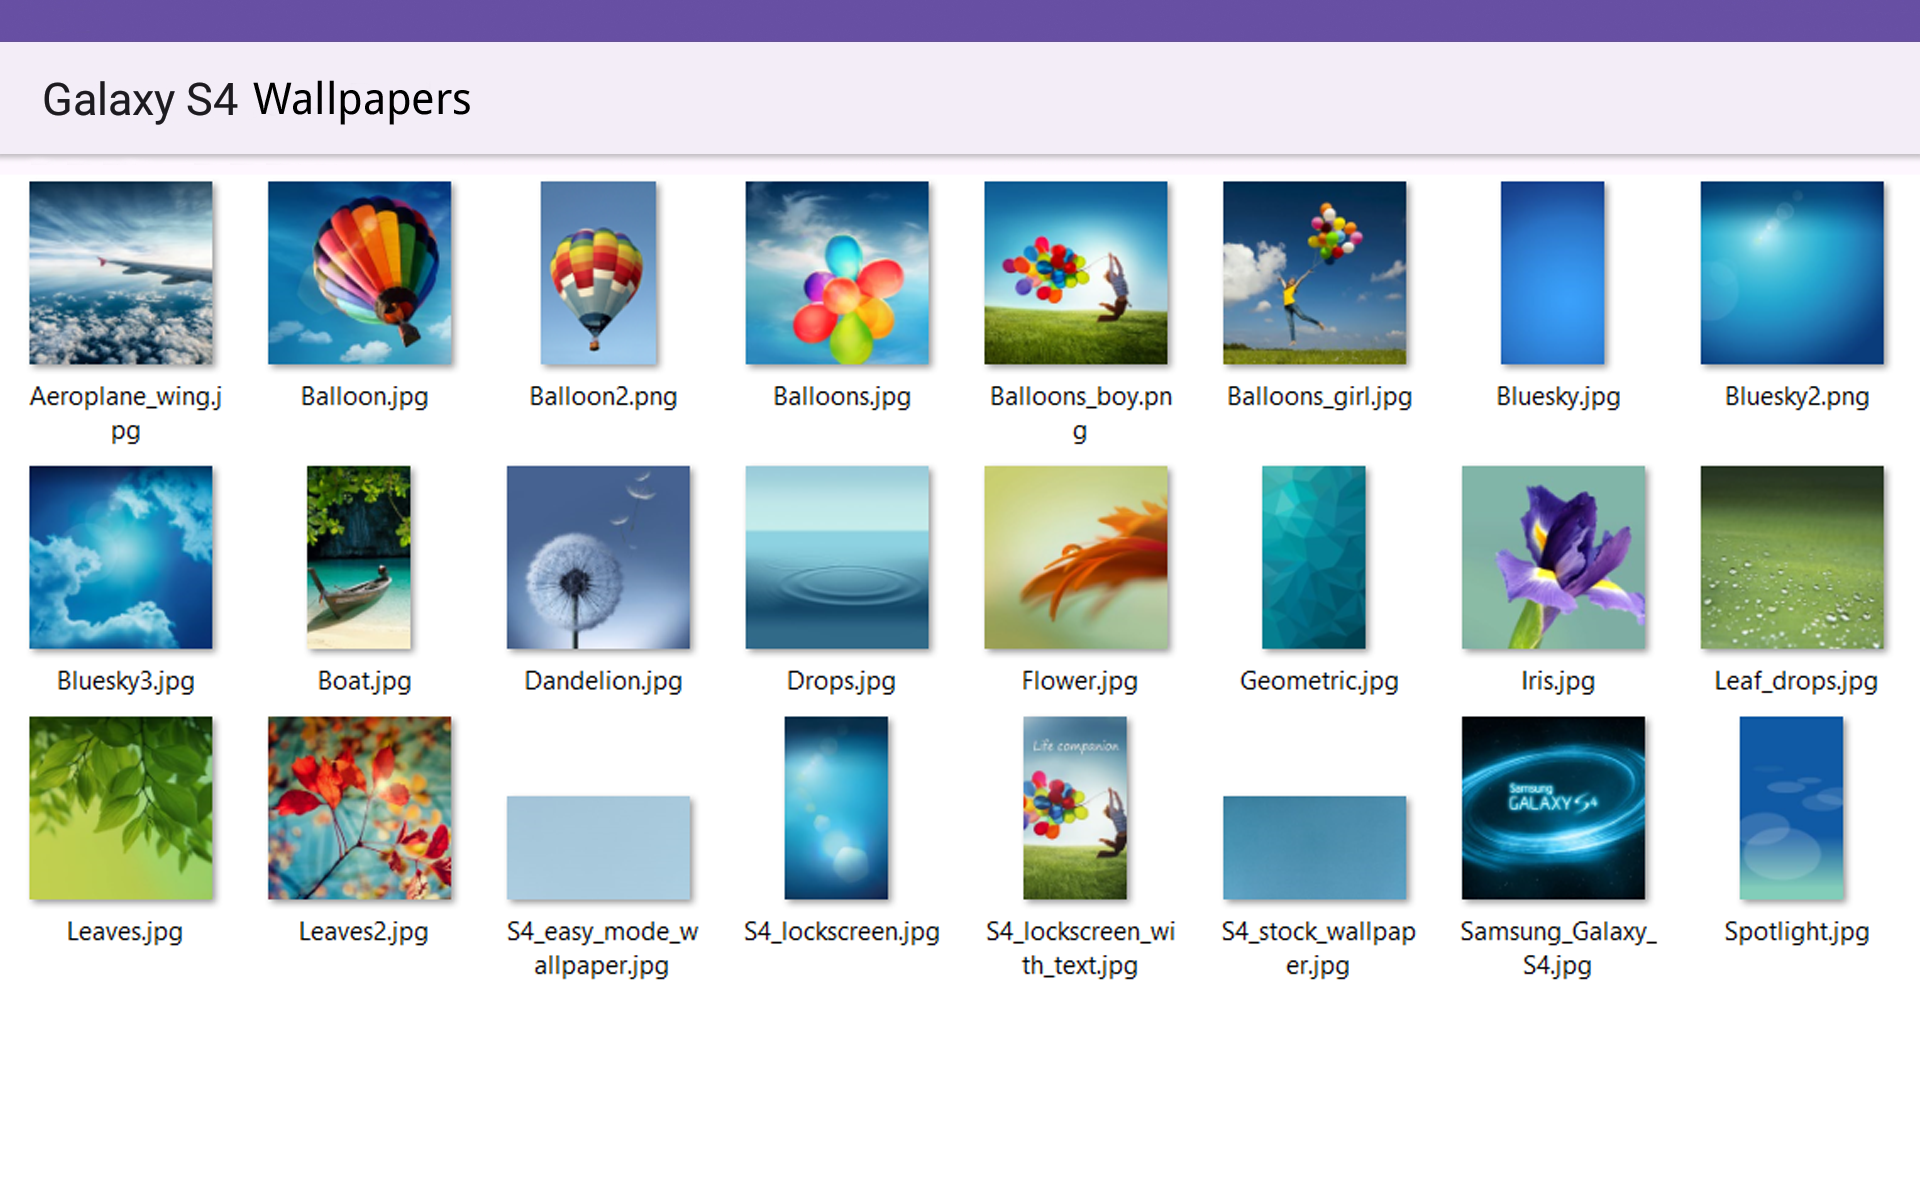Screen dimensions: 1920x1200
Task: Open the Leaves.jpg green foliage thumbnail
Action: click(x=121, y=808)
